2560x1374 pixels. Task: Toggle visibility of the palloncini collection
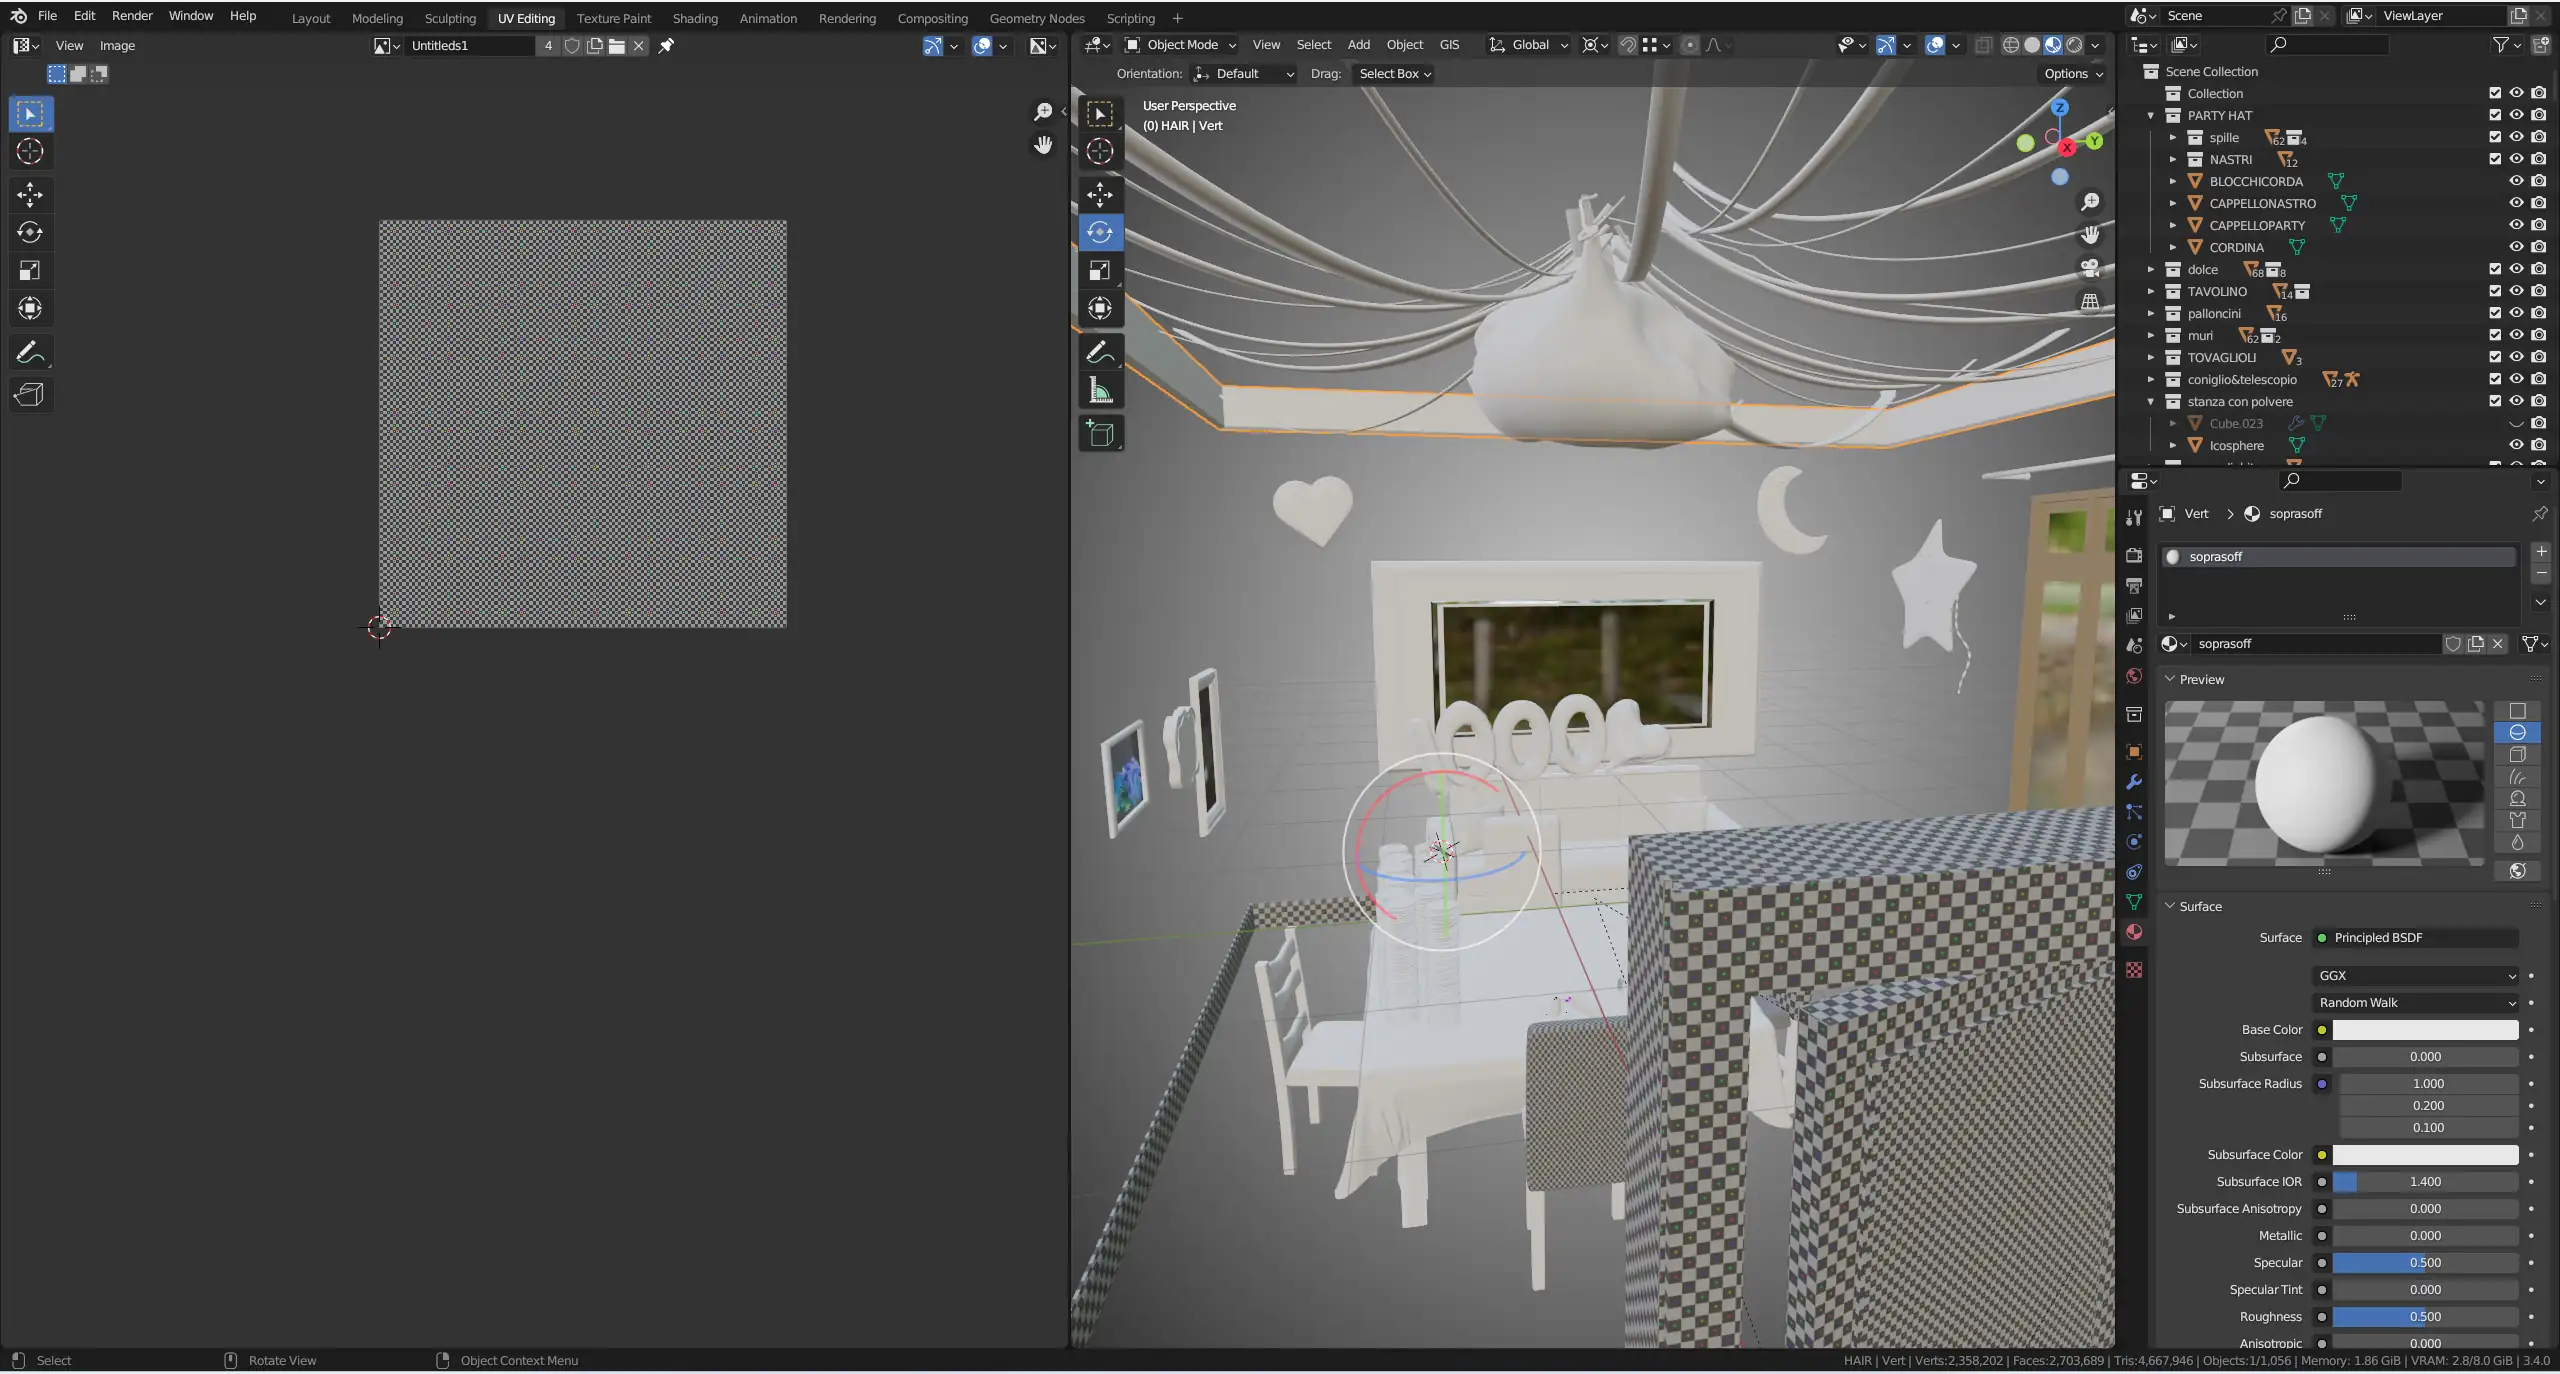click(x=2516, y=313)
